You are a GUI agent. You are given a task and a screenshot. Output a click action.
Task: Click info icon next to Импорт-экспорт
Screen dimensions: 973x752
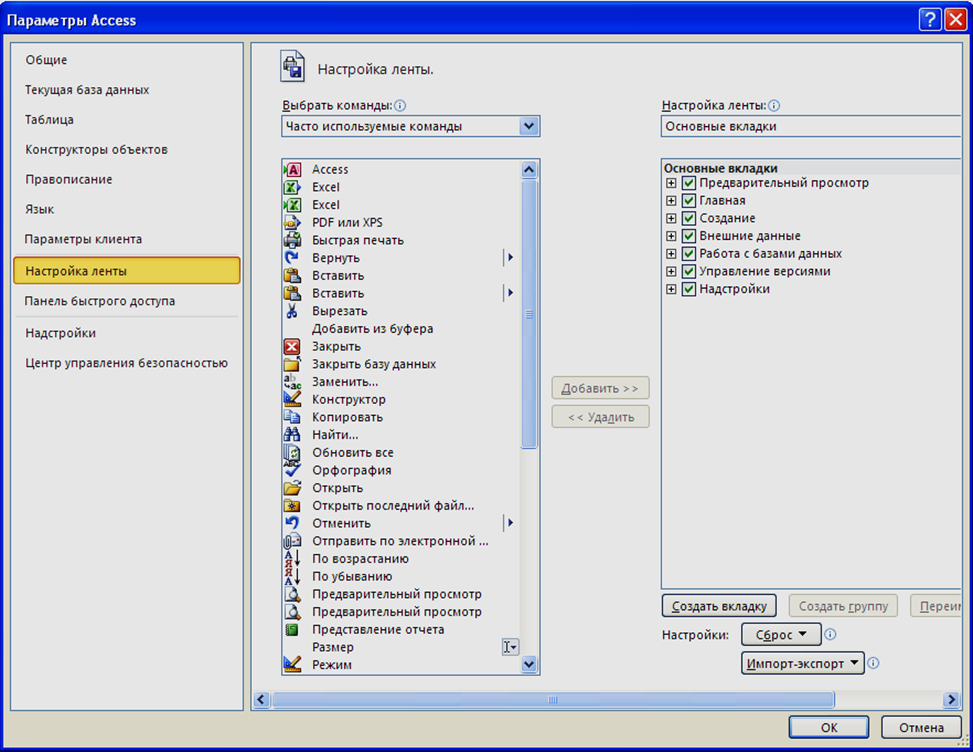[x=873, y=663]
